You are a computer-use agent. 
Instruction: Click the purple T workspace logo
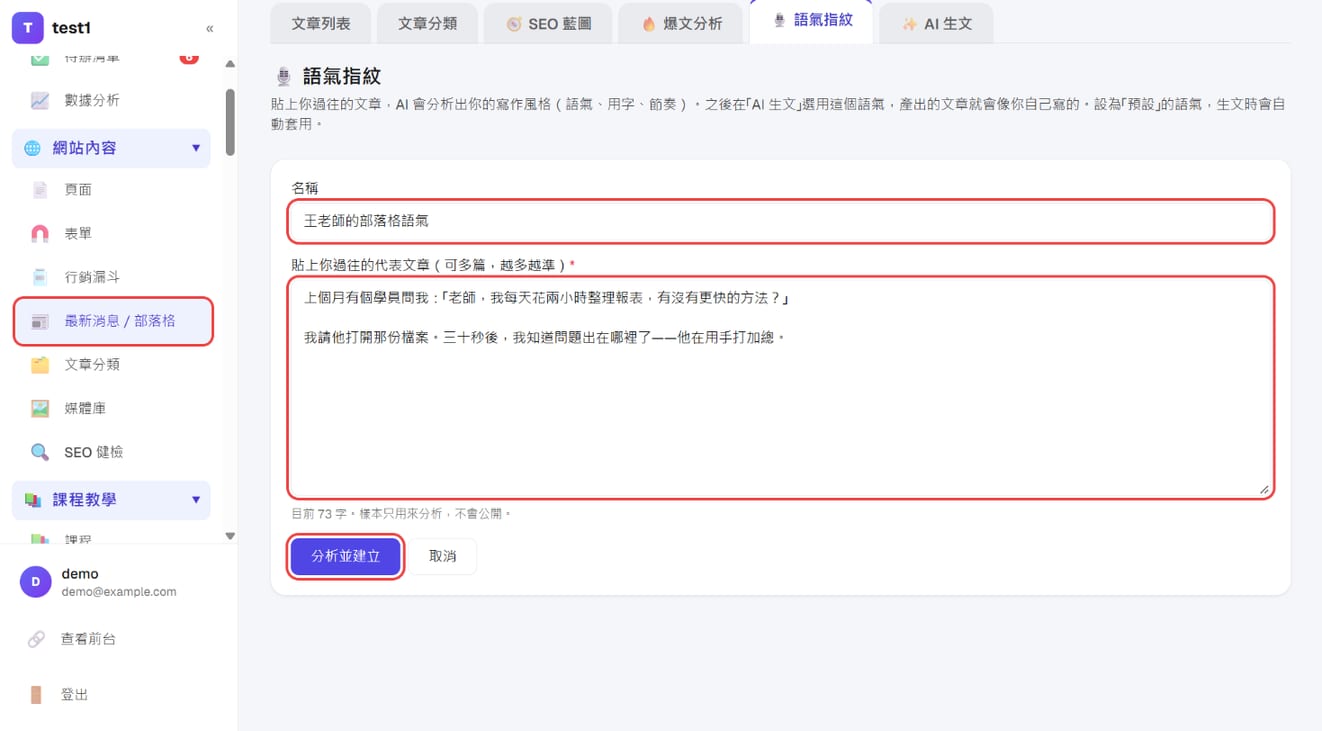tap(27, 28)
